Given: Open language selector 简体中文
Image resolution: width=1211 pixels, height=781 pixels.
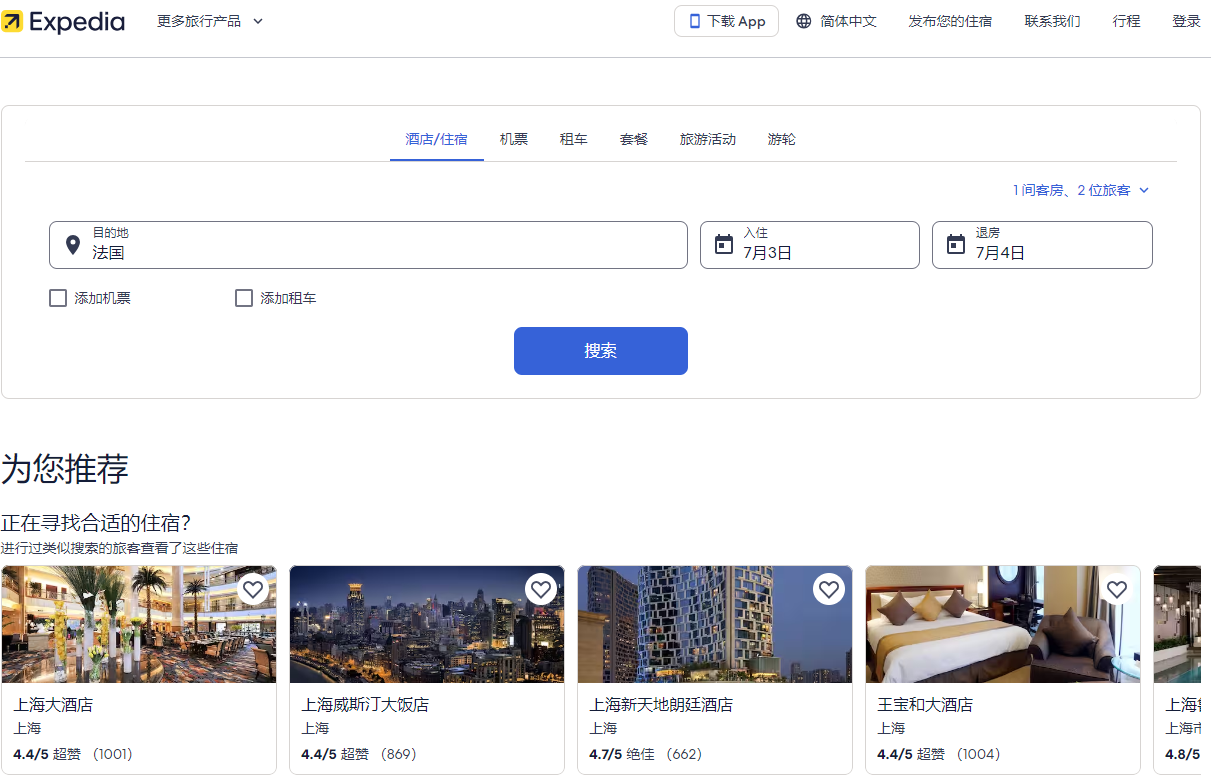Looking at the screenshot, I should point(836,21).
